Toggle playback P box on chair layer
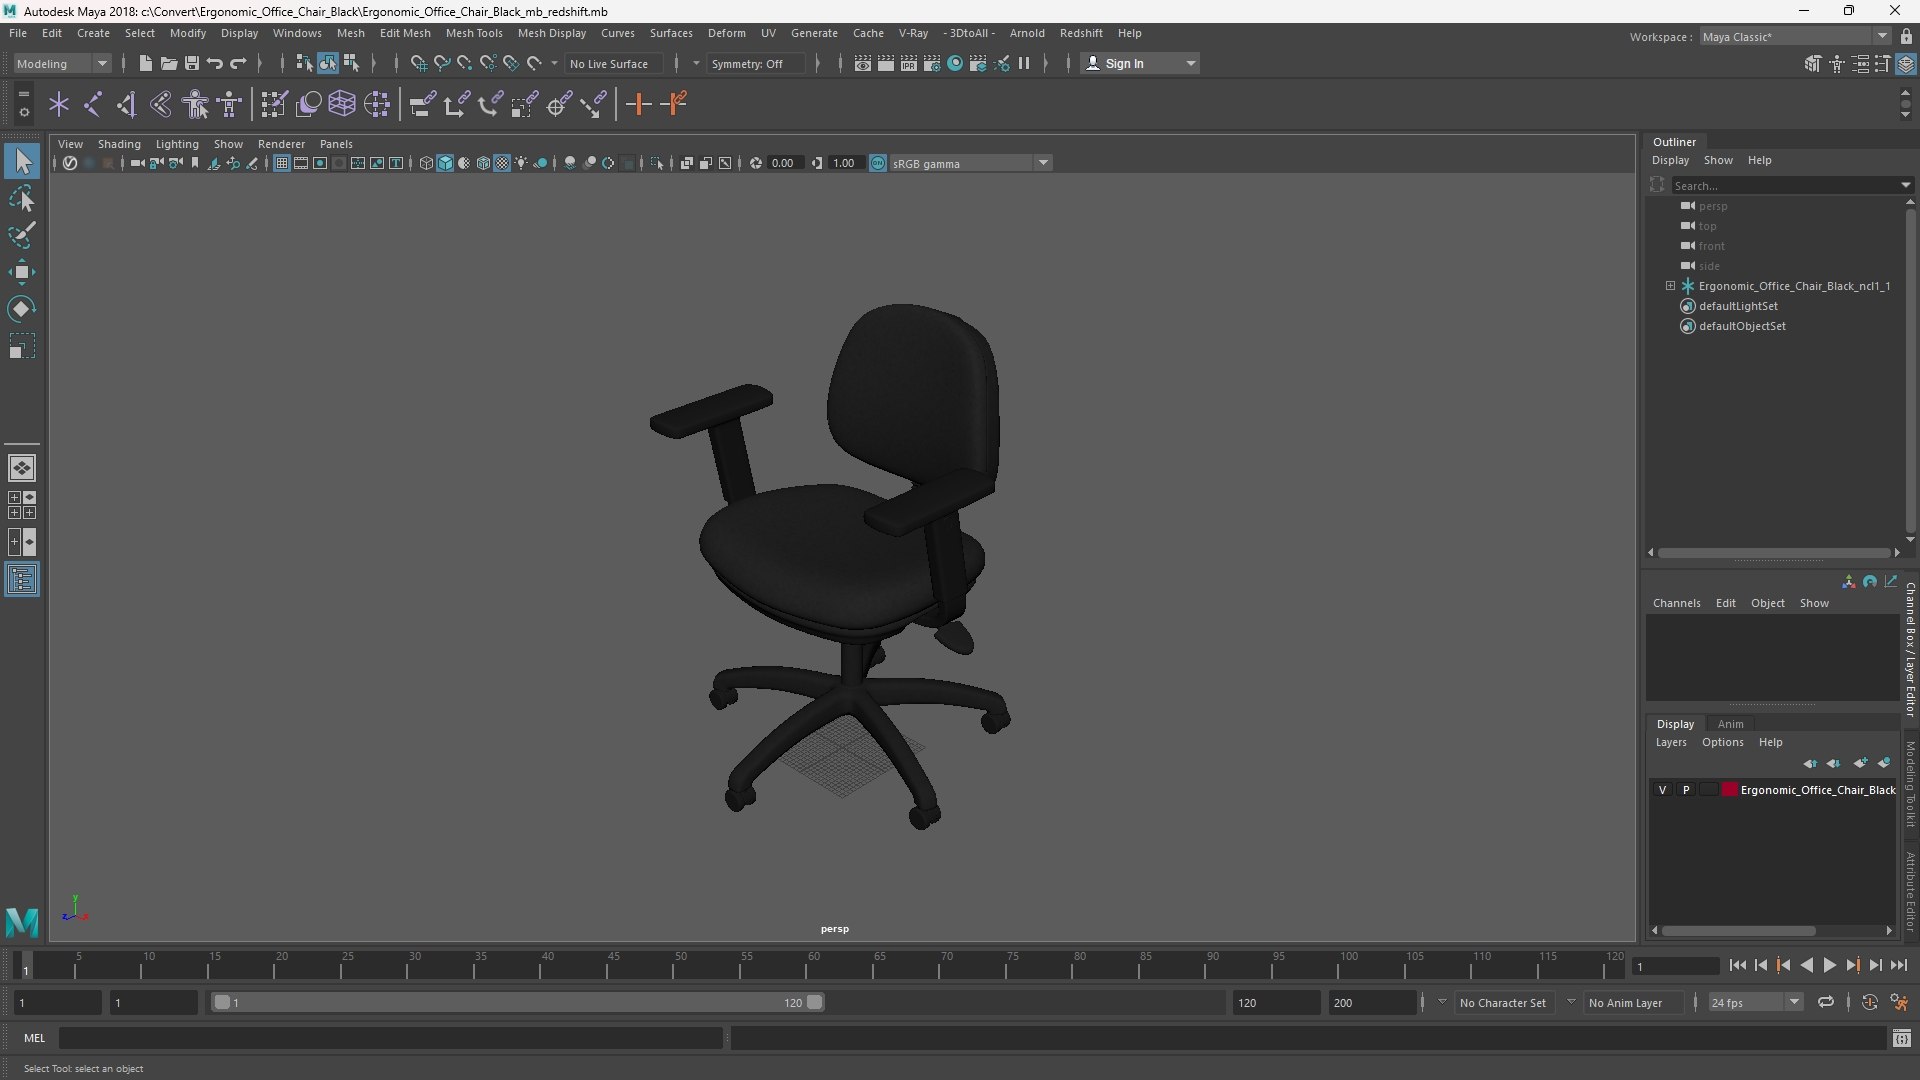Screen dimensions: 1920x1080 (1686, 790)
